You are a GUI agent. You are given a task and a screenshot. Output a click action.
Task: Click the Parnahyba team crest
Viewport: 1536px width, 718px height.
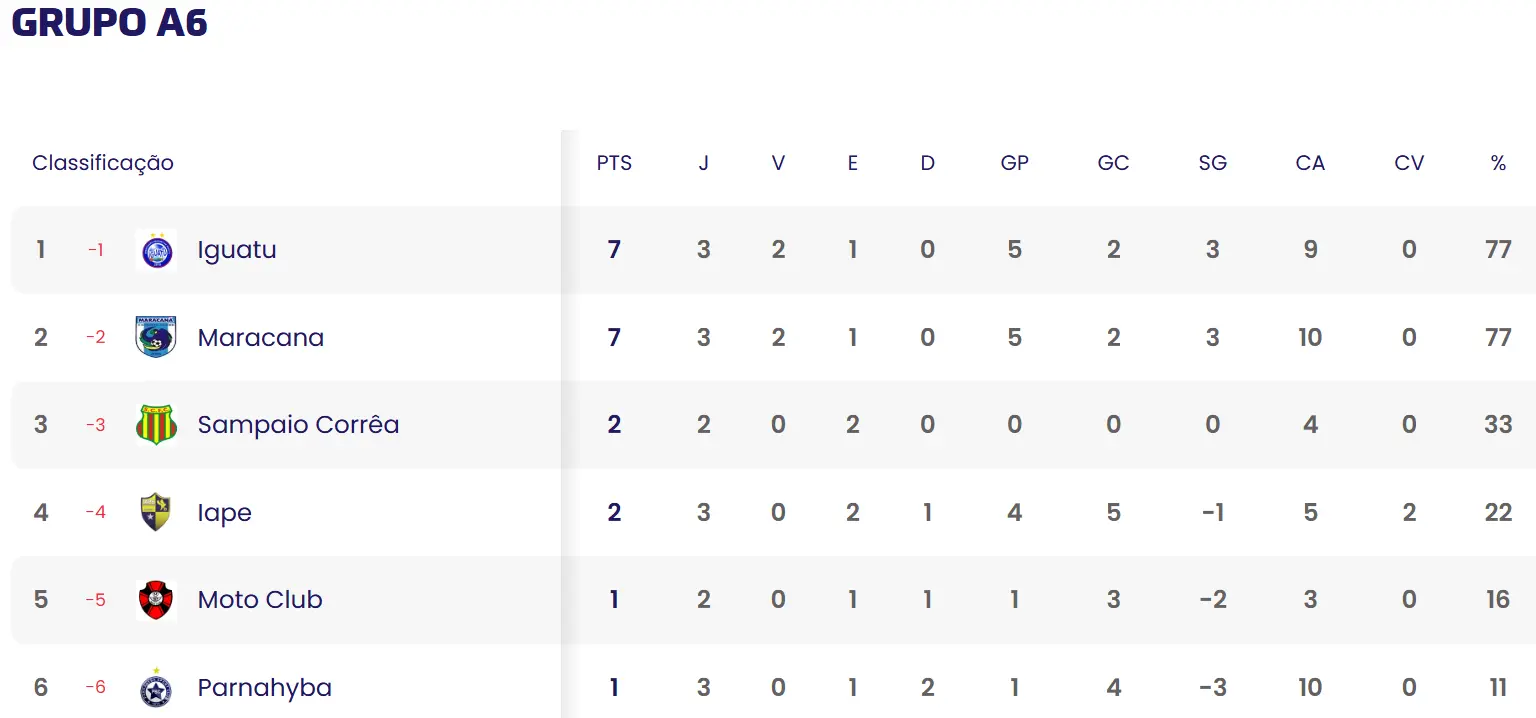point(156,688)
